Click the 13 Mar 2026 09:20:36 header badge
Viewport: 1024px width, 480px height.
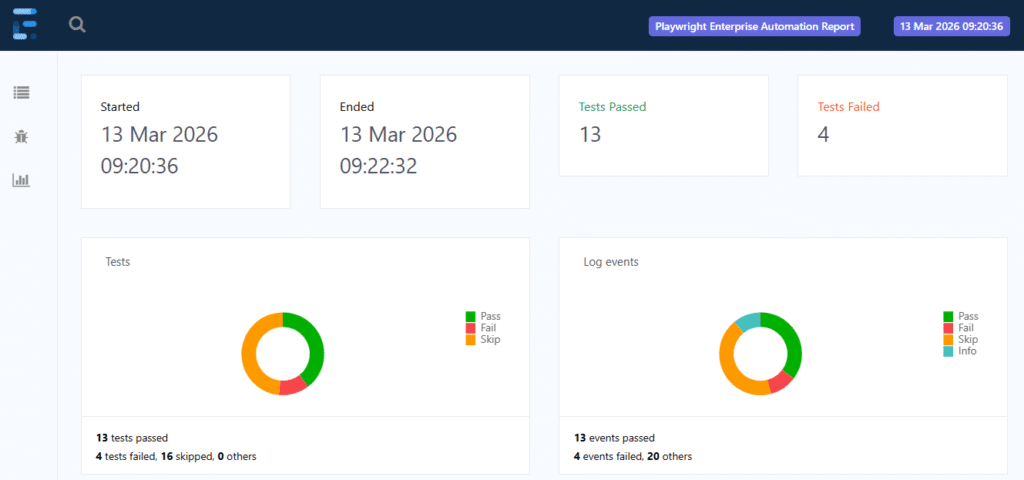pos(952,26)
